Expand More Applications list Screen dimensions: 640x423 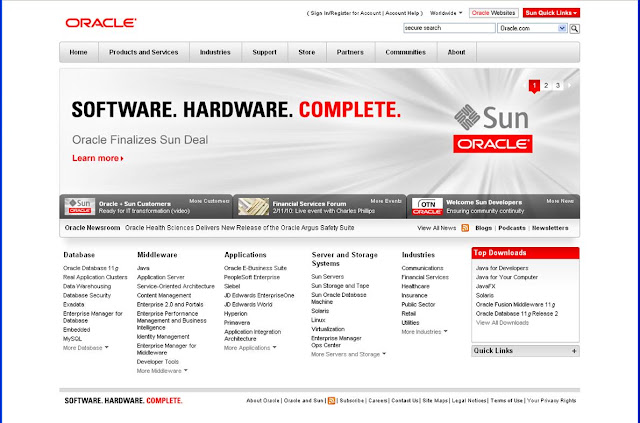point(250,348)
